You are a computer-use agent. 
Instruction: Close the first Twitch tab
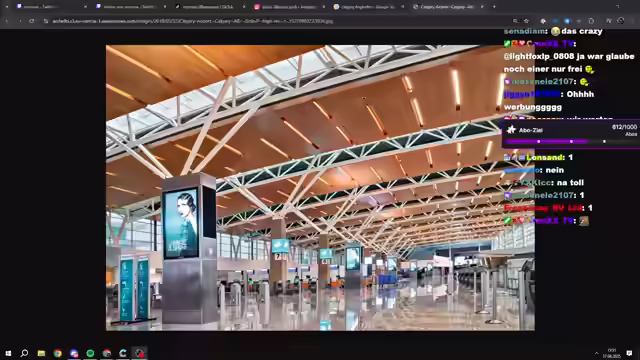pyautogui.click(x=85, y=7)
